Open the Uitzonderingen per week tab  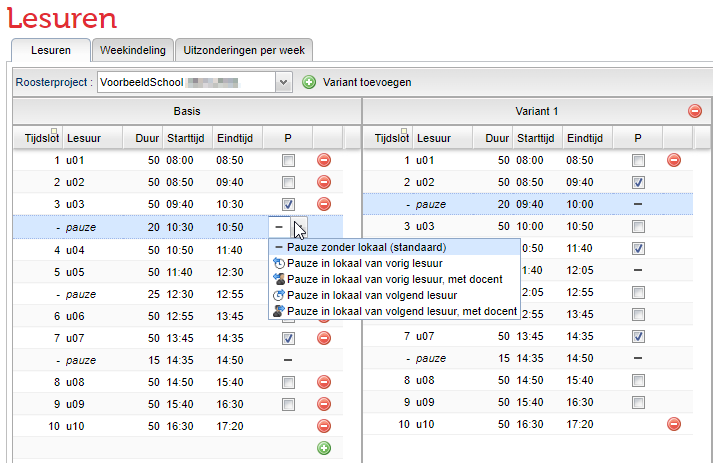[244, 50]
